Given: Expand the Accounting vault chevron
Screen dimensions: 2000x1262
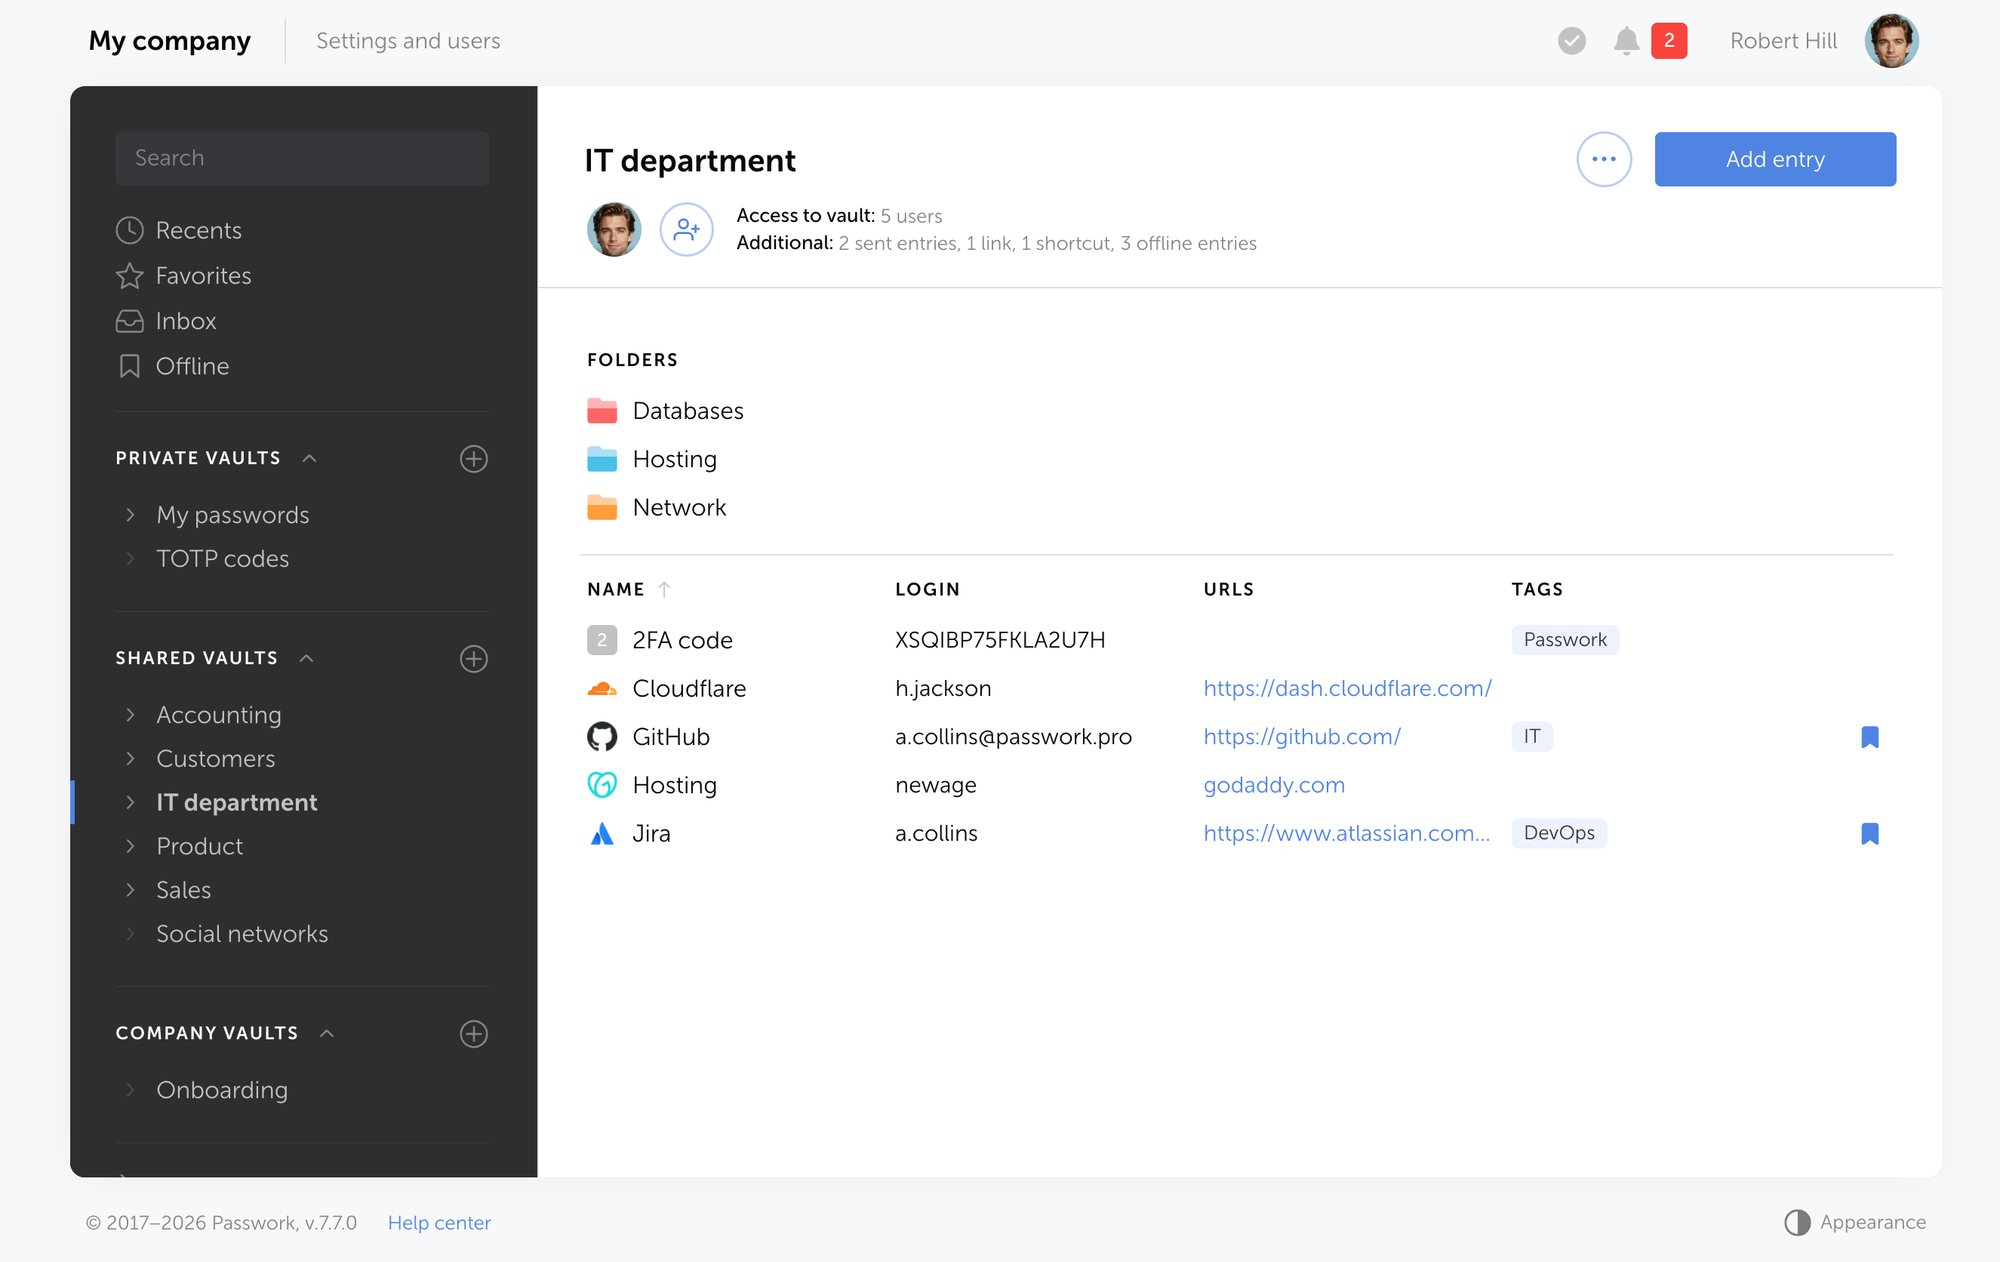Looking at the screenshot, I should (x=130, y=715).
